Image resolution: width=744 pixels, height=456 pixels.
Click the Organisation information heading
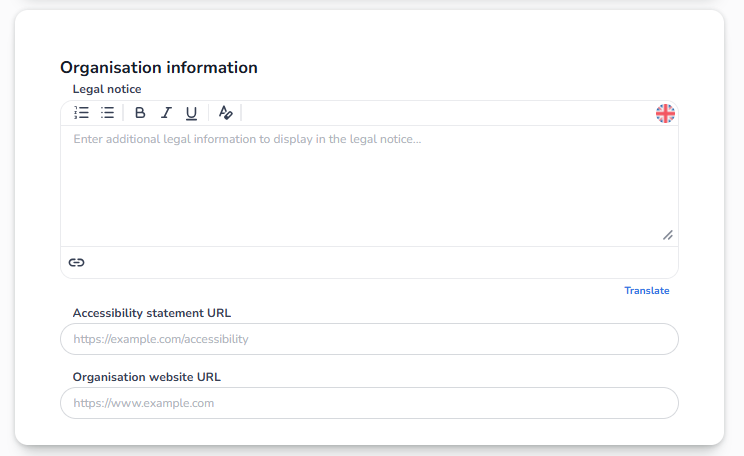[x=159, y=67]
